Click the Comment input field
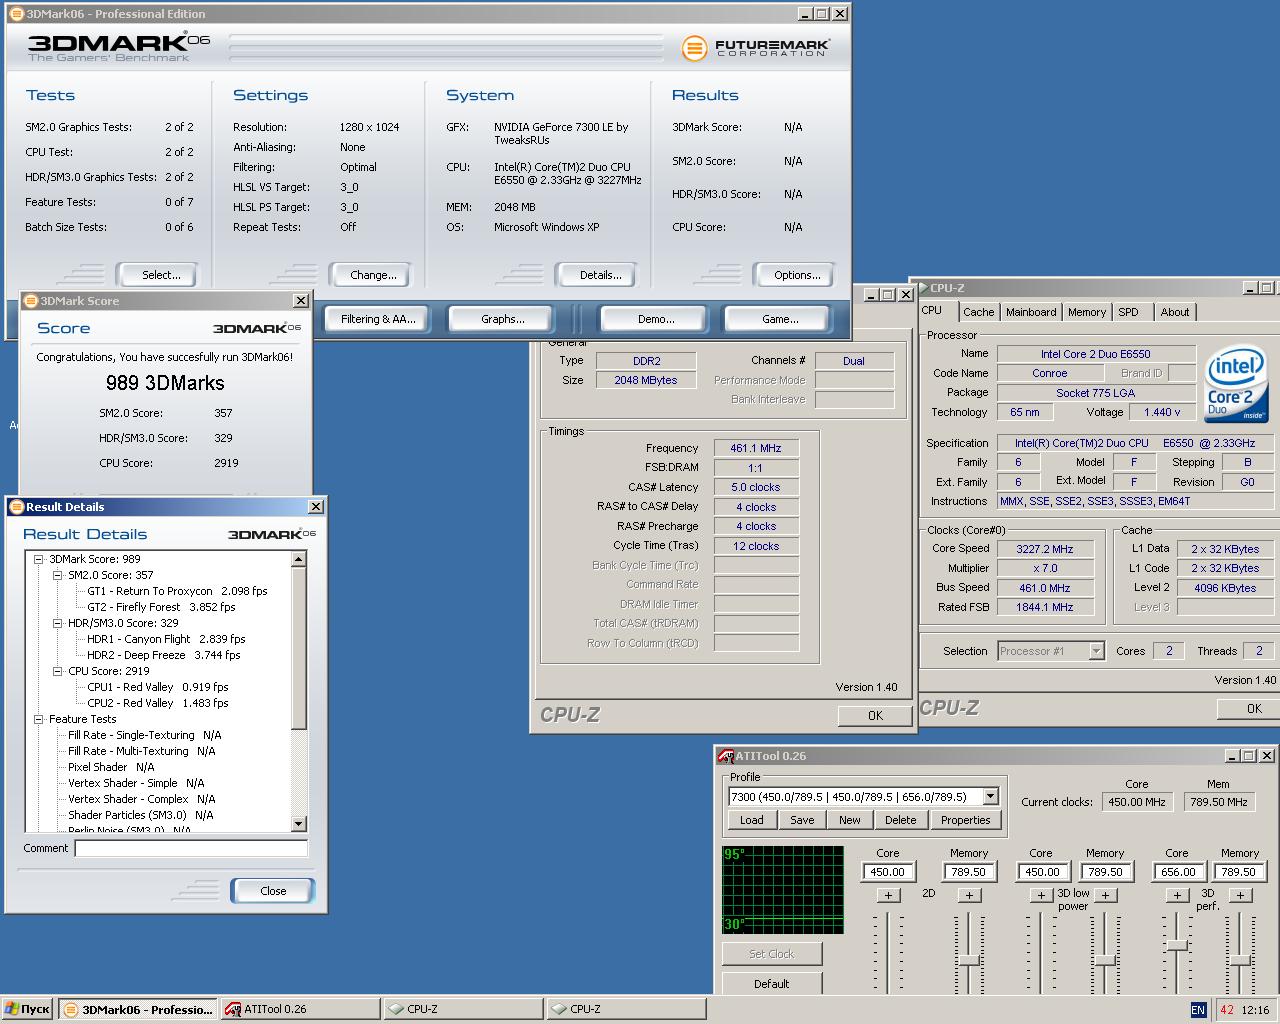The image size is (1280, 1024). pos(191,848)
